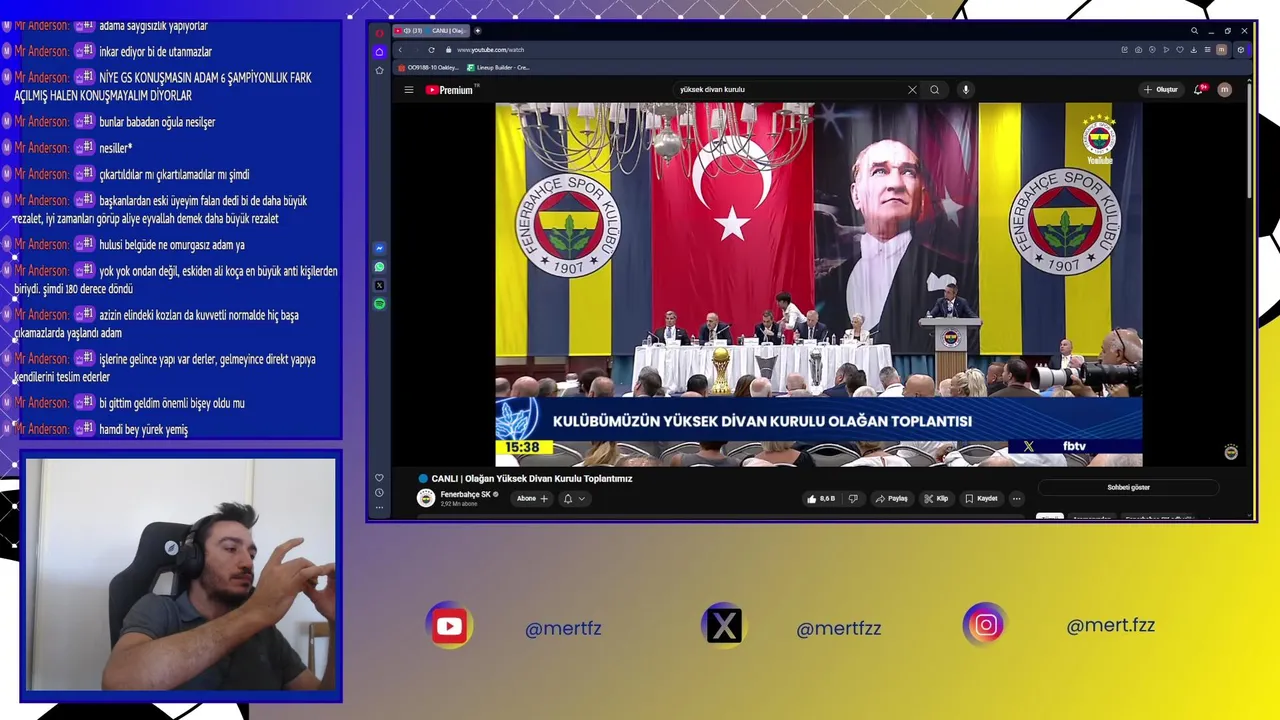
Task: Click chat message 'hamdi bey yürek yemiş'
Action: (143, 429)
